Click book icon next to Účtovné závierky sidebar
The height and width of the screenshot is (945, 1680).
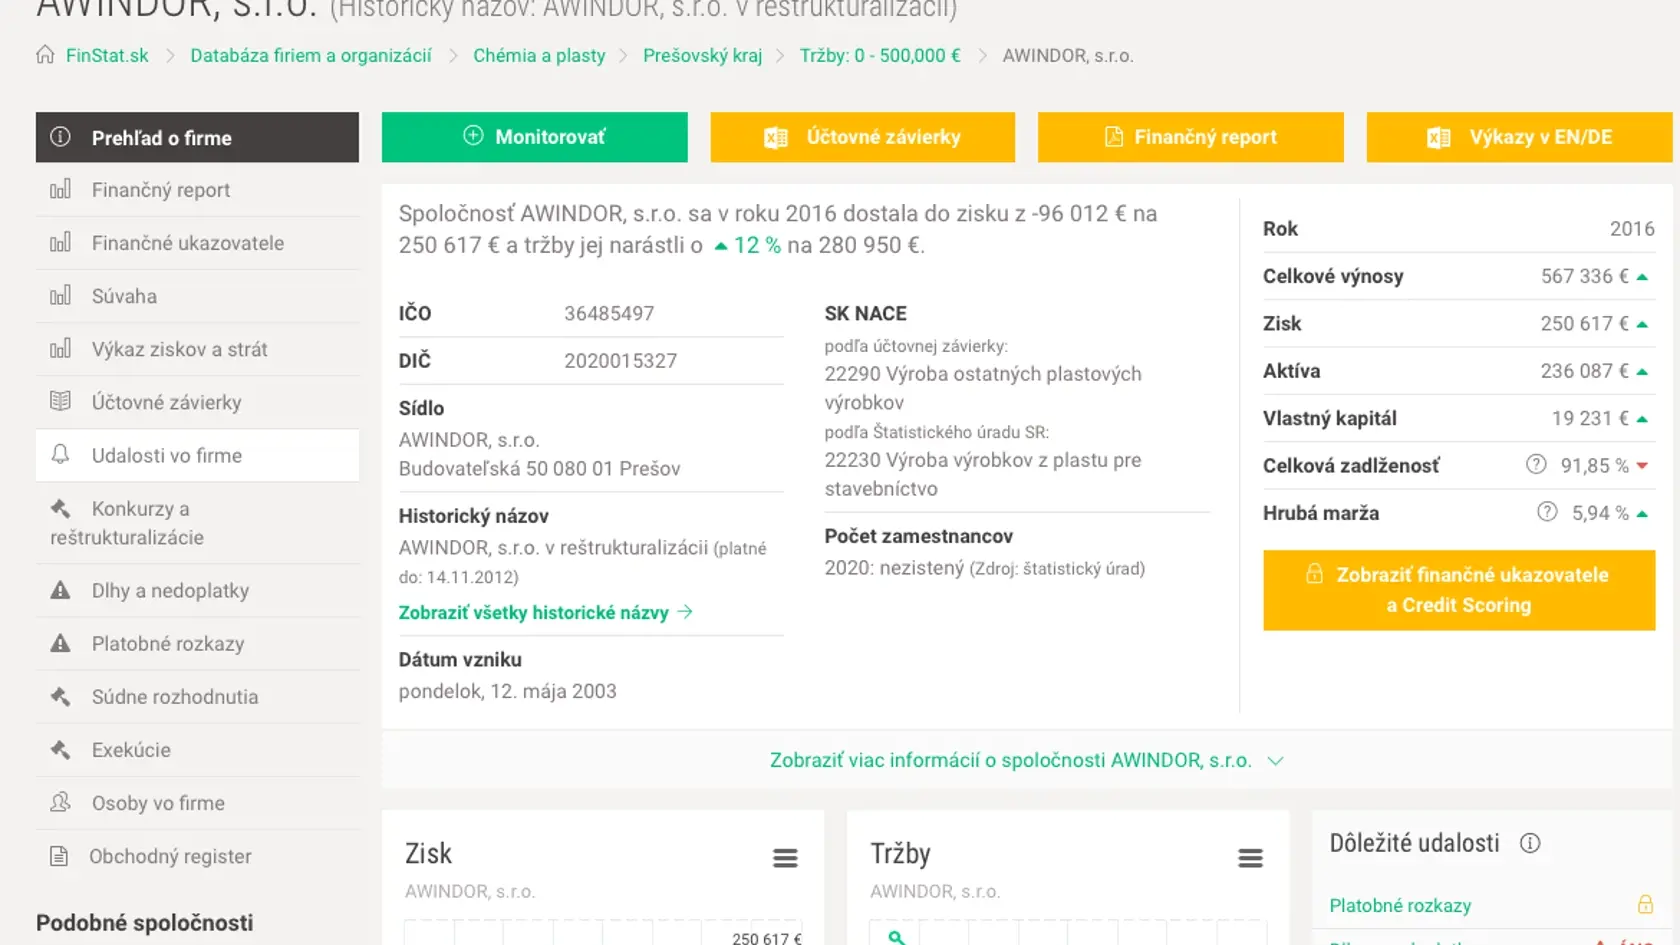tap(60, 401)
